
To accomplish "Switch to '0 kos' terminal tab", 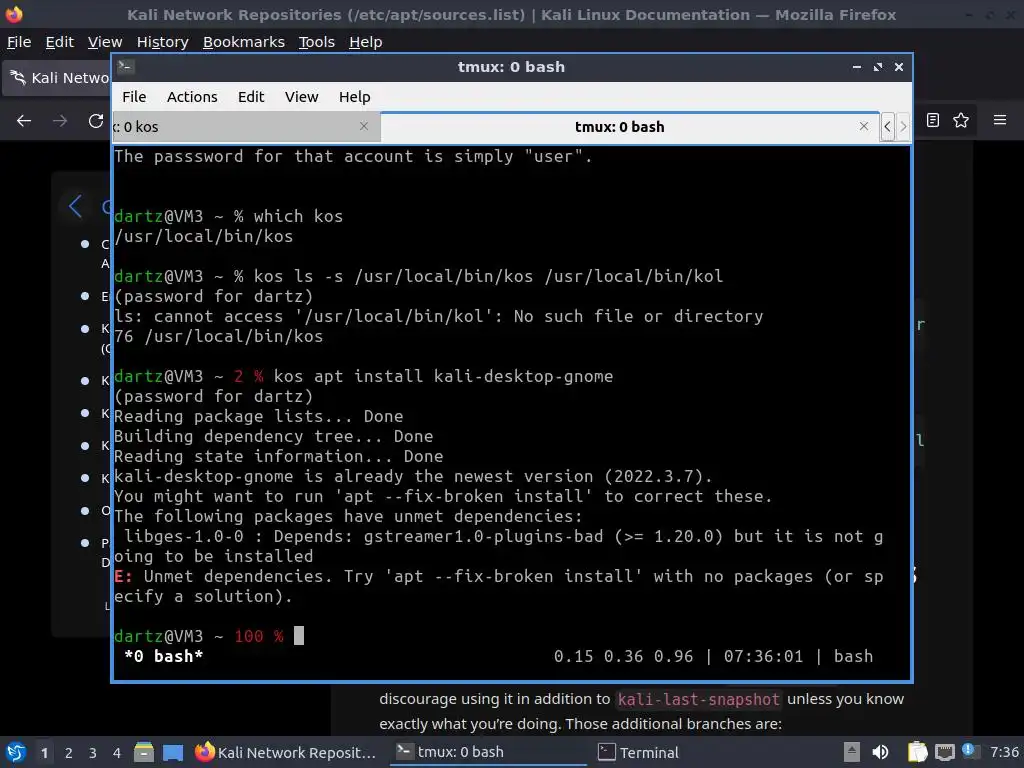I will [x=245, y=127].
